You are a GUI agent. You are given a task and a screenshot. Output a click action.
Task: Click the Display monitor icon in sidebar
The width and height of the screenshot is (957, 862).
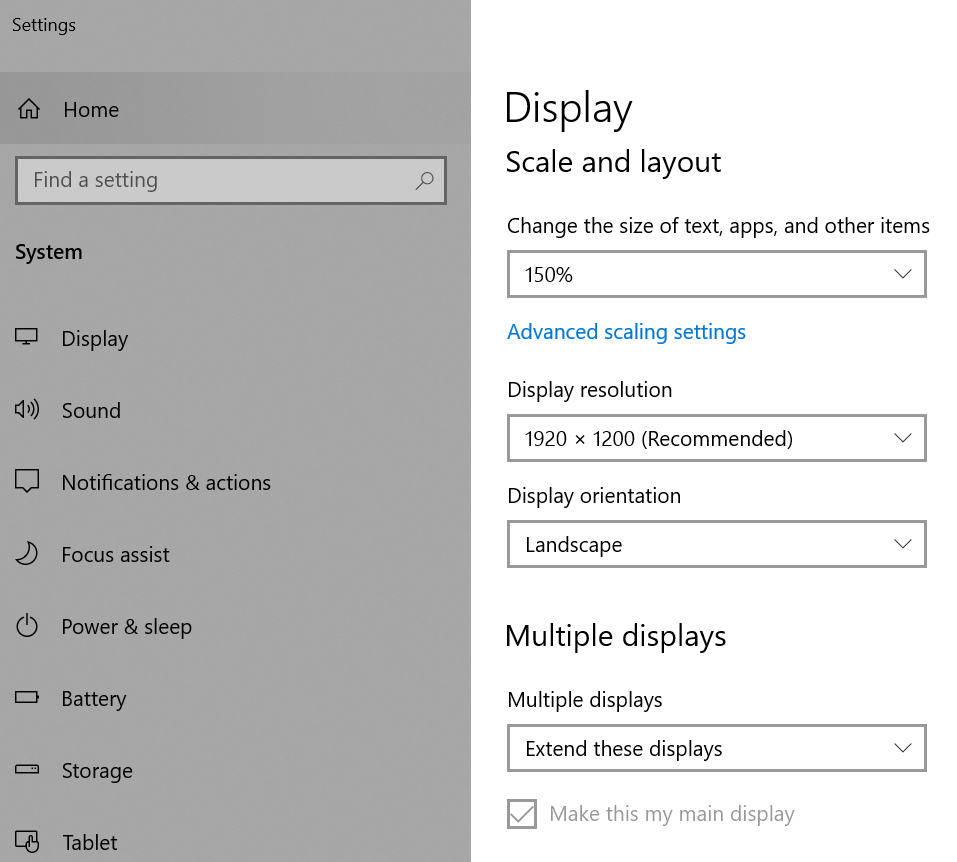[26, 337]
